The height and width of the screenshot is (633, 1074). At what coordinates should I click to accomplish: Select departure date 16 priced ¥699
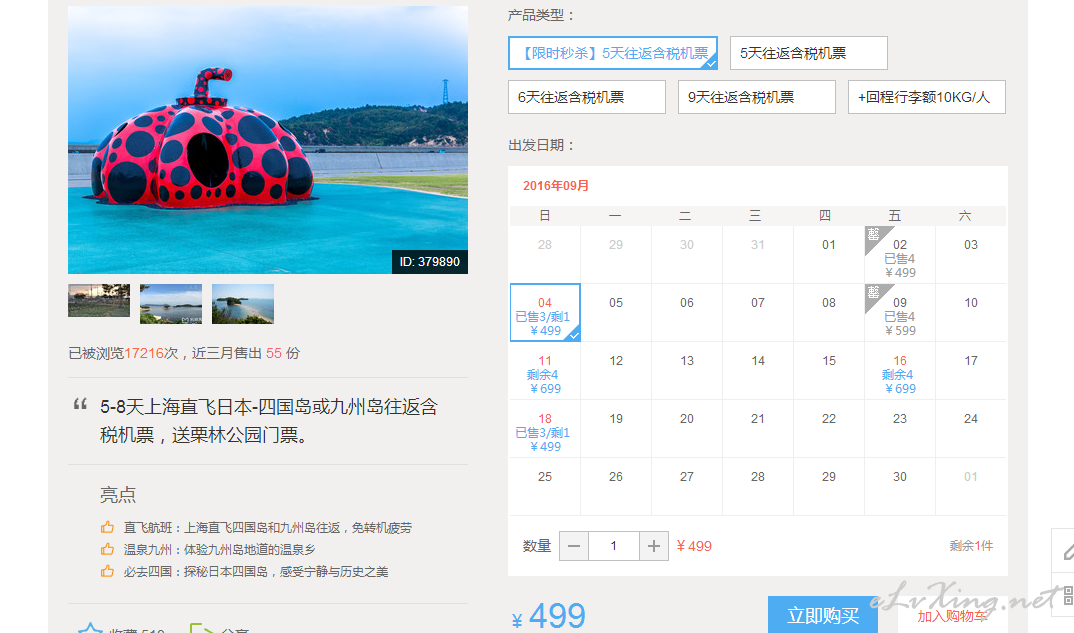[x=900, y=371]
